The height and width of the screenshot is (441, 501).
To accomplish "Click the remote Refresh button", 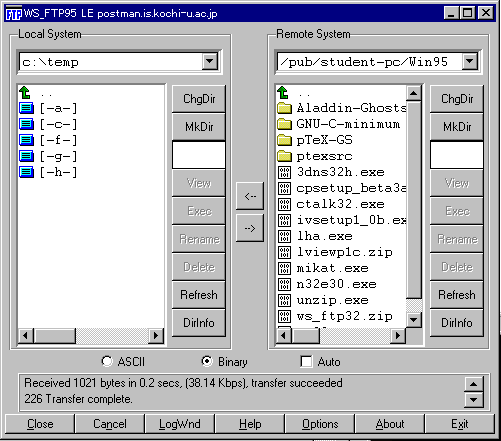I will click(457, 295).
